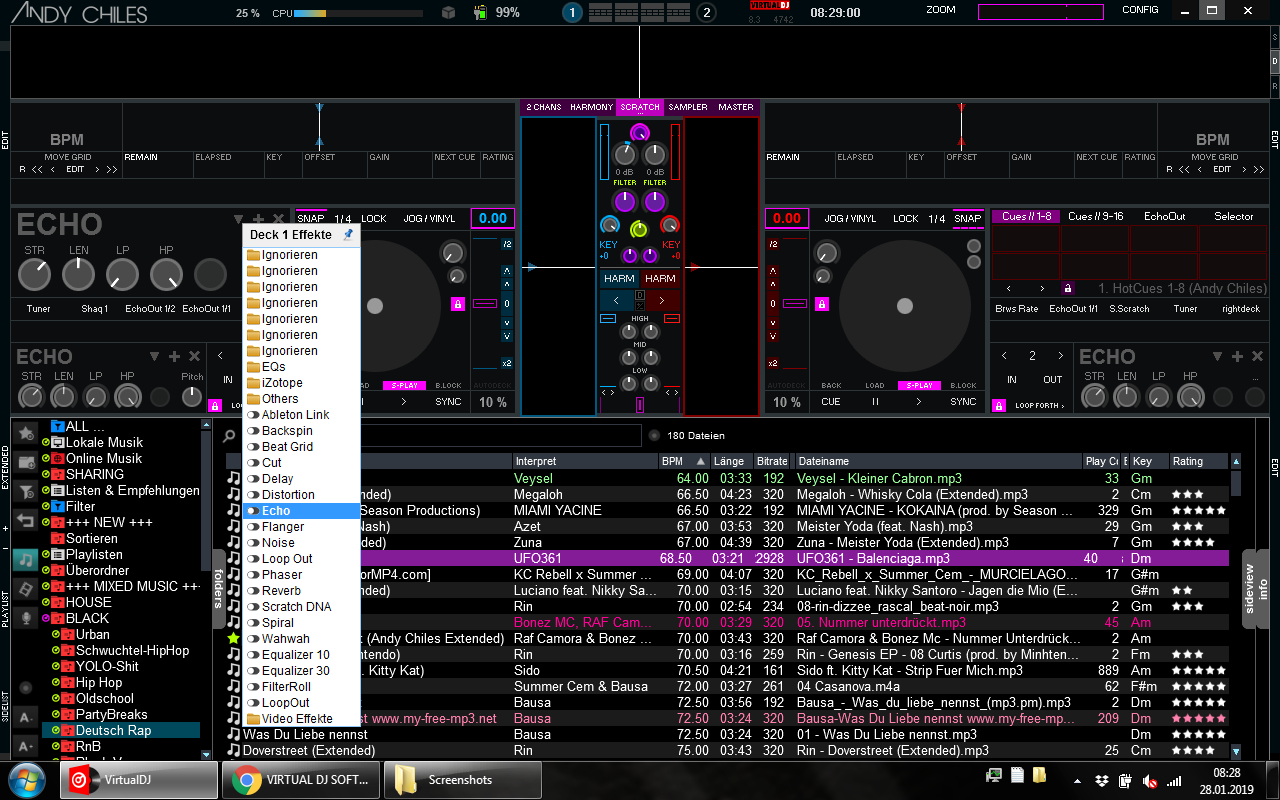Collapse the BLACK folder in tree
Viewport: 1280px width, 800px height.
click(x=45, y=619)
